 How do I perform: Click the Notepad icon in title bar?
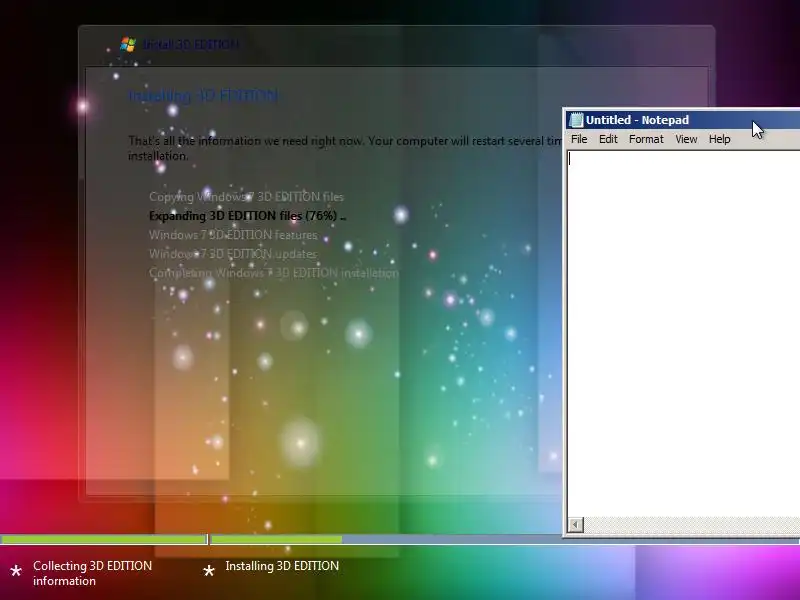pos(576,120)
